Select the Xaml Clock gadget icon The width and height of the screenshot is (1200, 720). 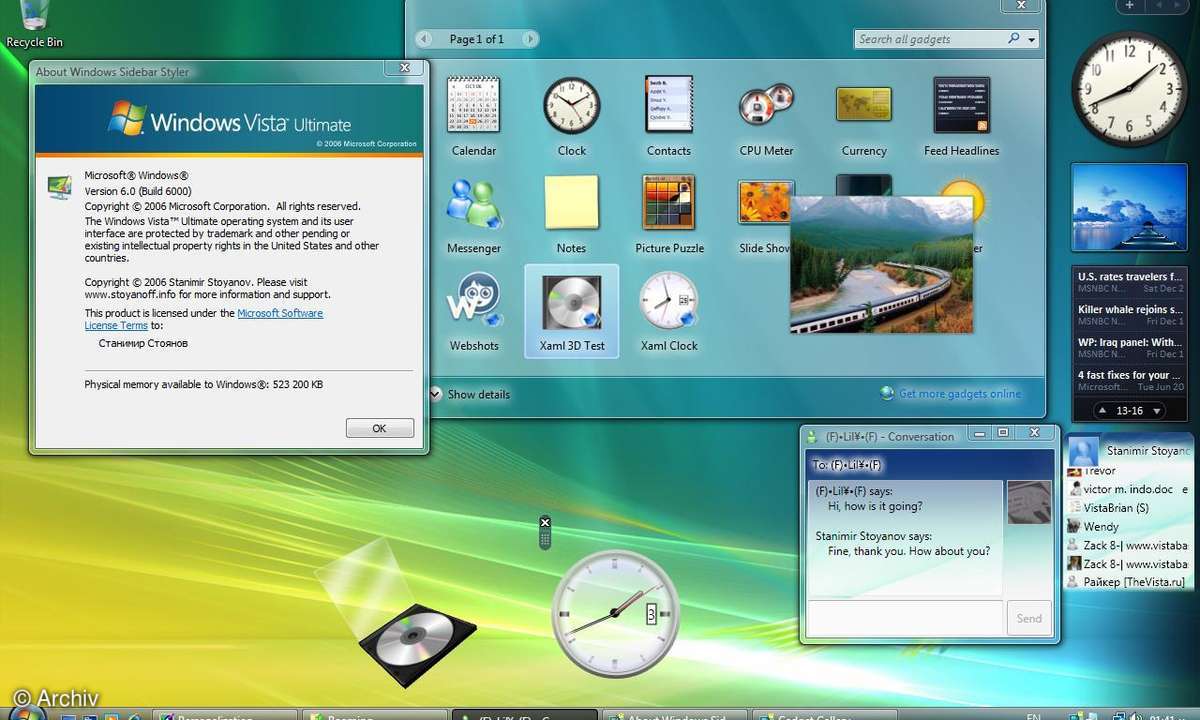669,300
